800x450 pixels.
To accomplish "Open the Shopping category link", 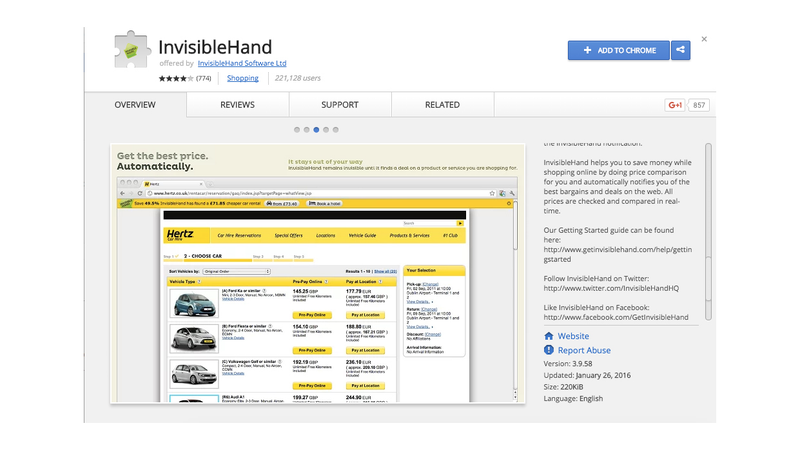I will pos(242,78).
